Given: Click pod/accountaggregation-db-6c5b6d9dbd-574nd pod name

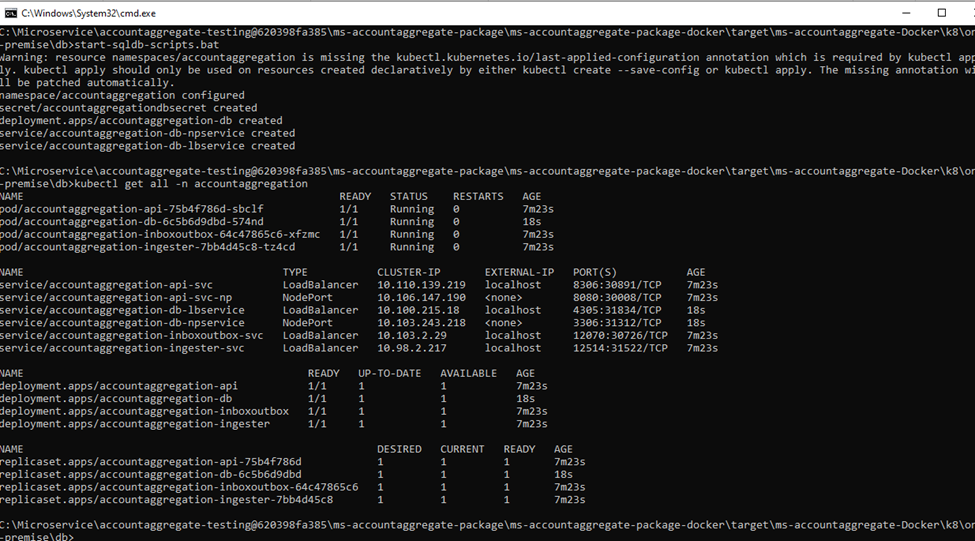Looking at the screenshot, I should point(132,222).
